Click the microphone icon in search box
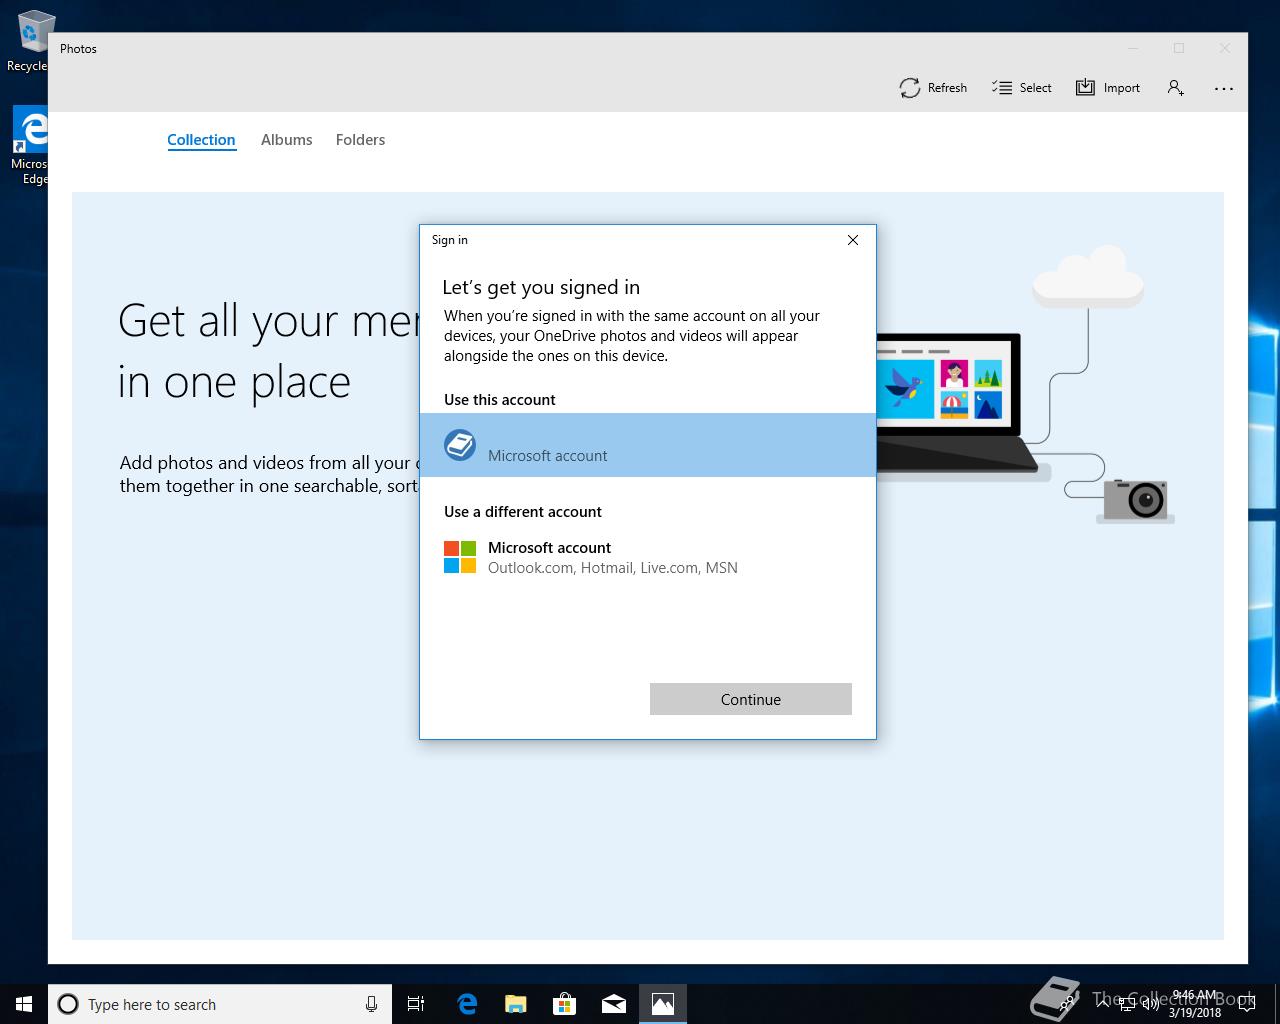The width and height of the screenshot is (1280, 1024). click(371, 1004)
